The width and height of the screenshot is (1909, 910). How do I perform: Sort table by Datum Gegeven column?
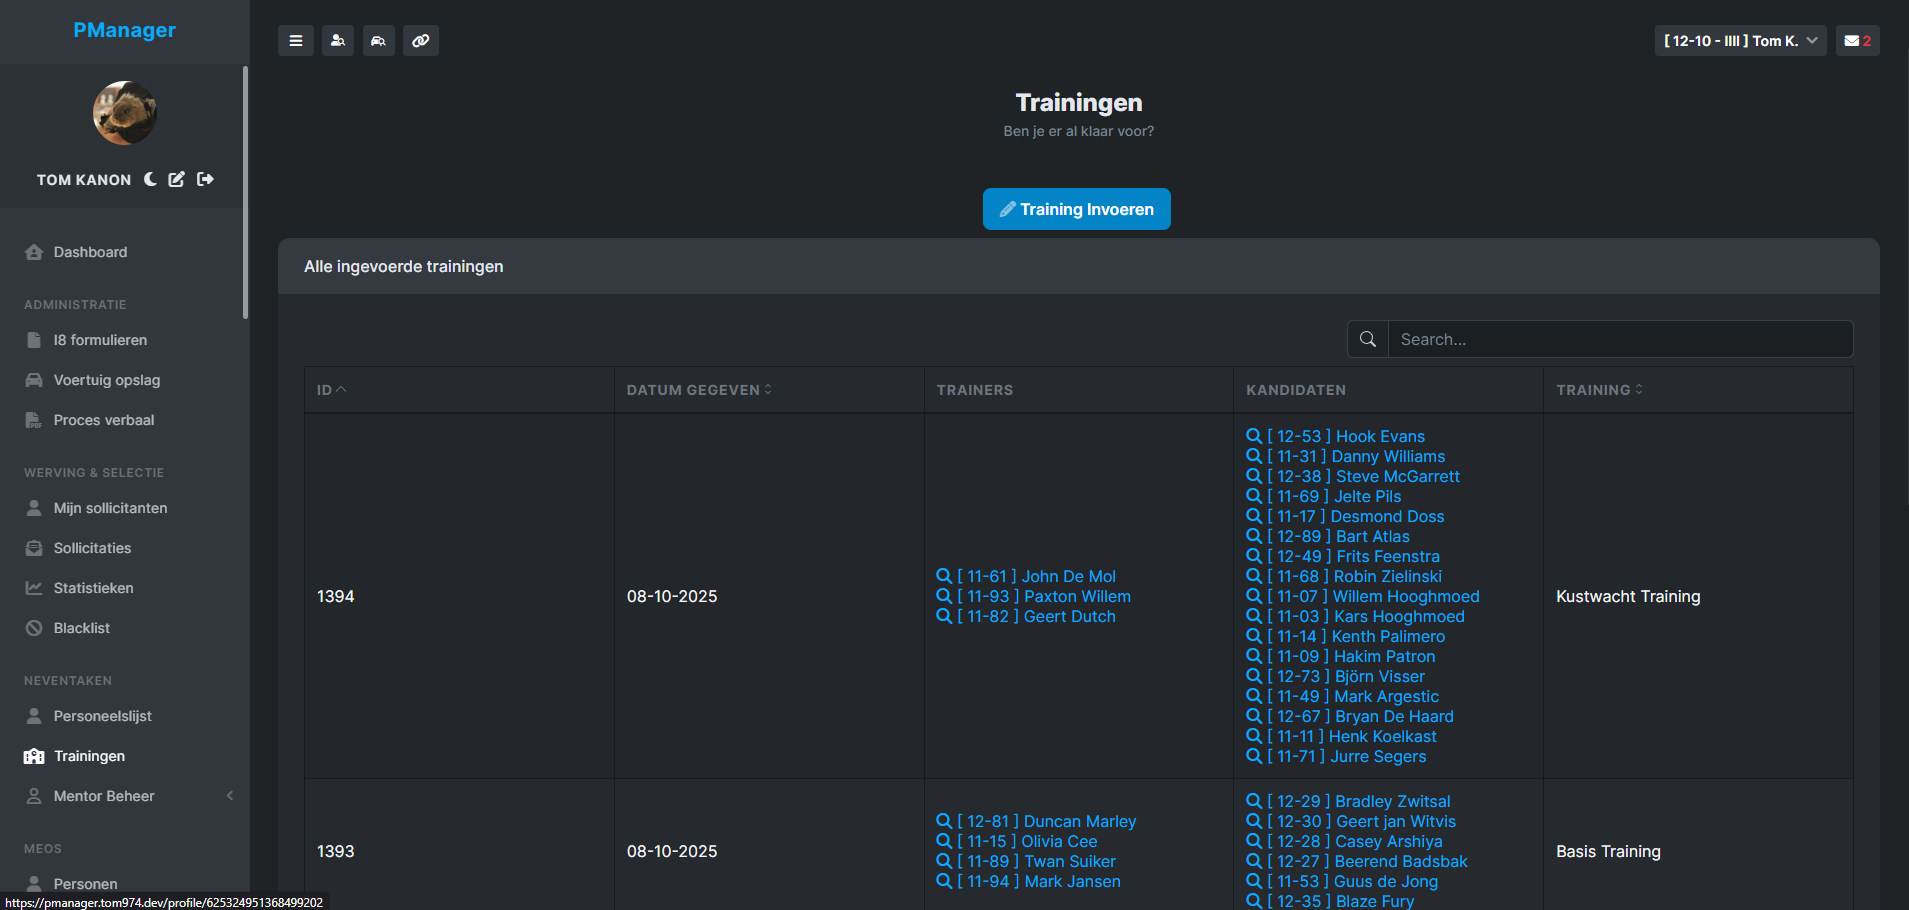pyautogui.click(x=699, y=390)
